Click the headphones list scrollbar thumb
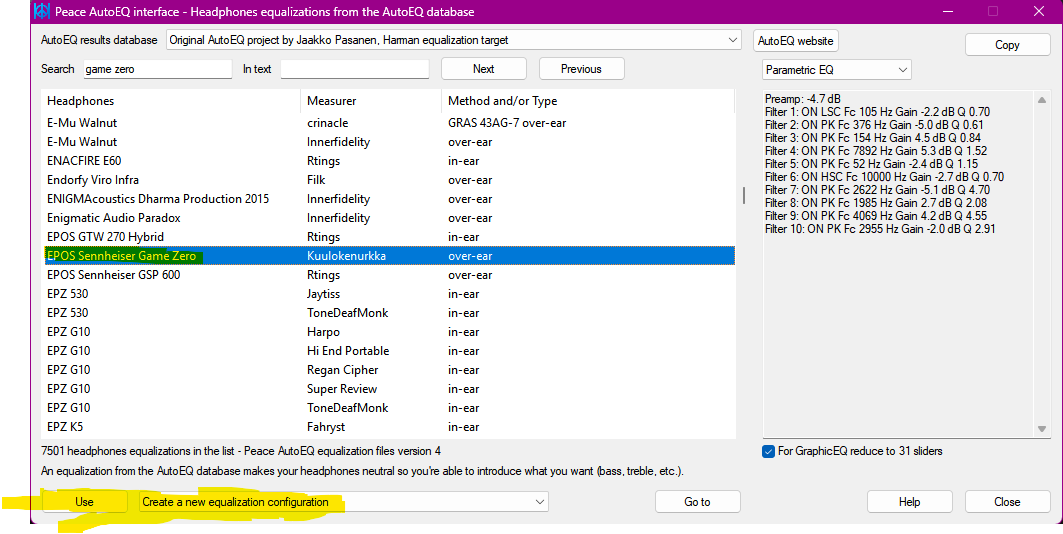Screen dimensions: 1063x534 744,196
